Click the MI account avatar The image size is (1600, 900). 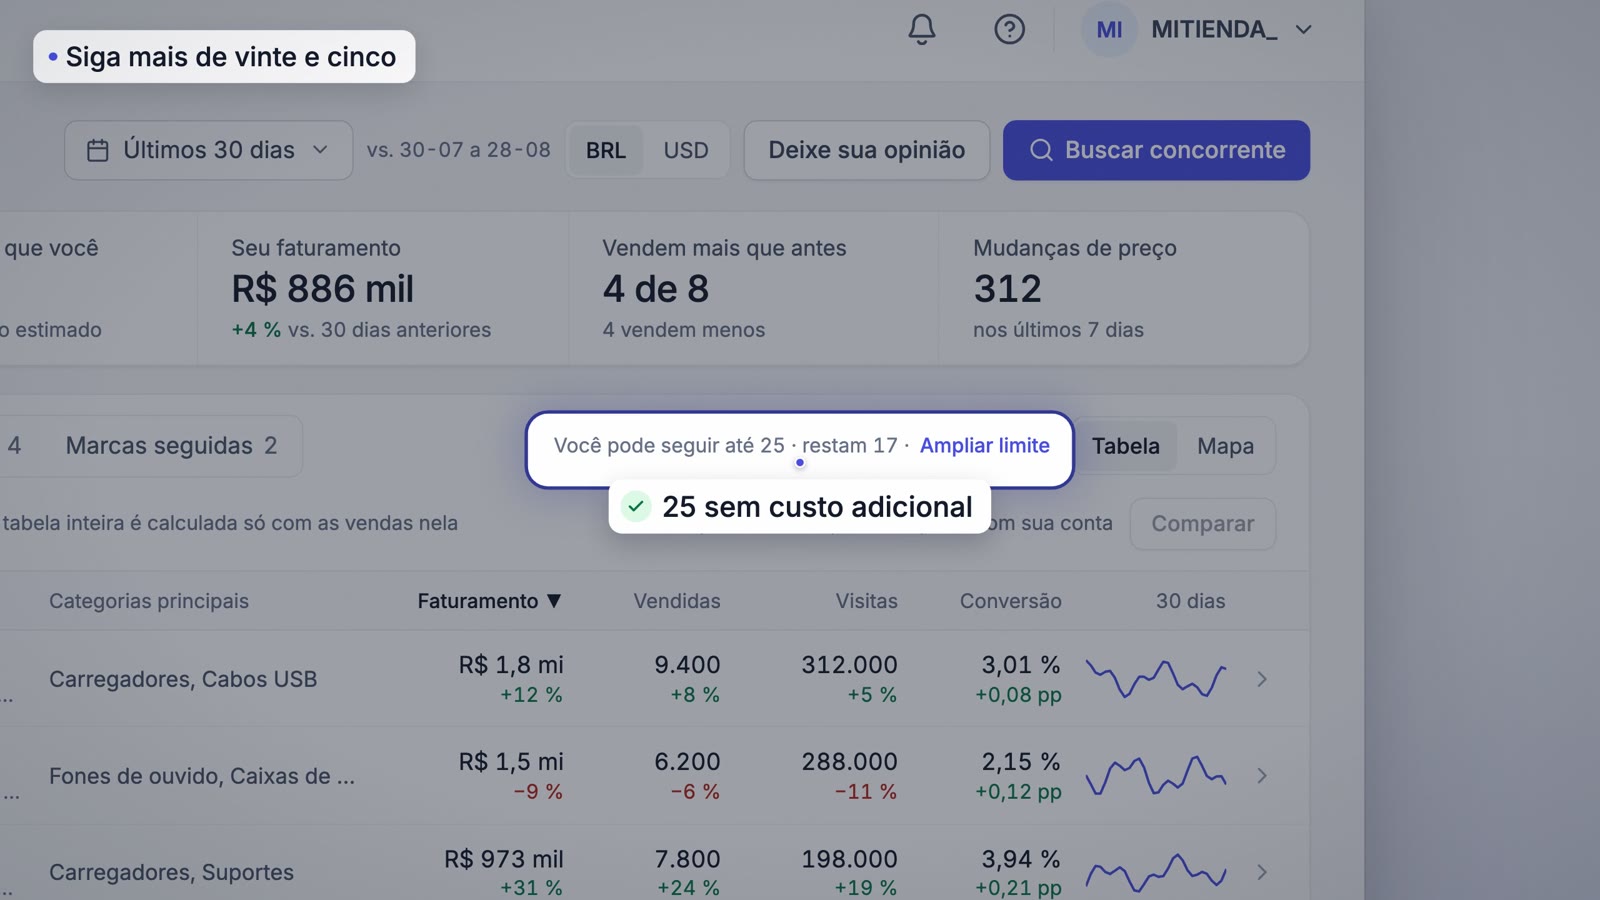[1109, 30]
